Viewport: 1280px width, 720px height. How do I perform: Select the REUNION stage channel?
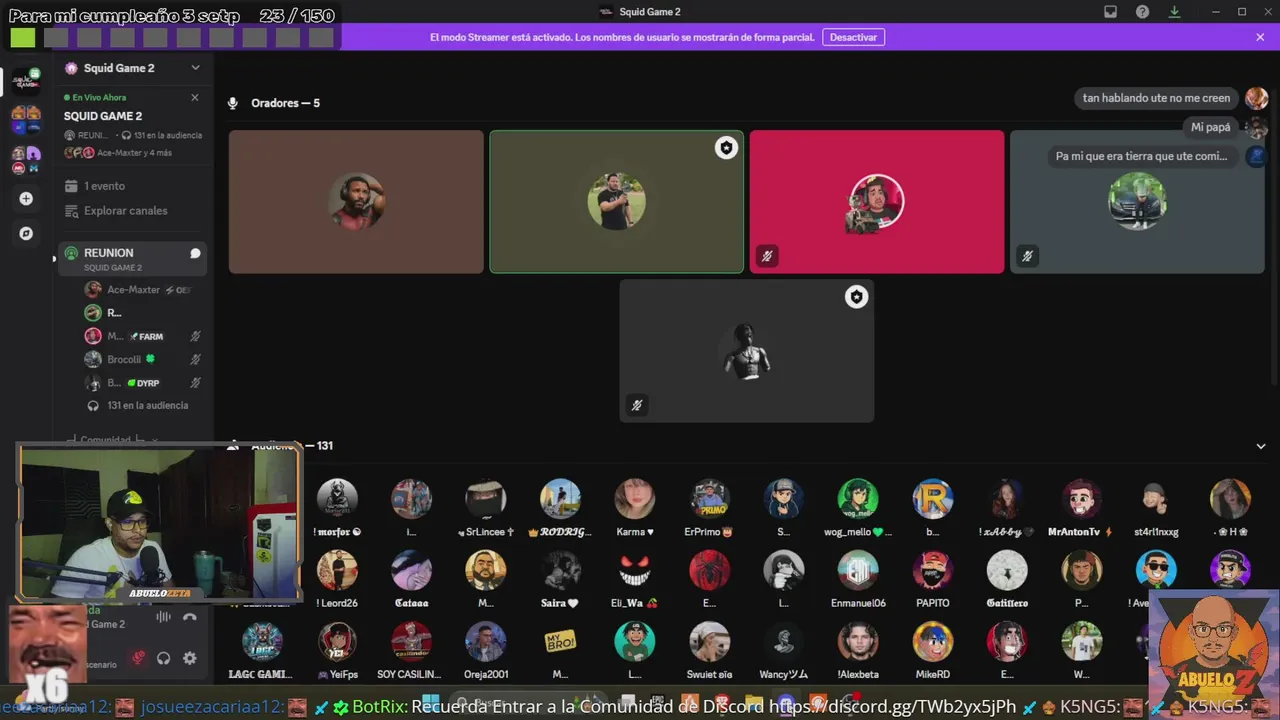pyautogui.click(x=133, y=258)
